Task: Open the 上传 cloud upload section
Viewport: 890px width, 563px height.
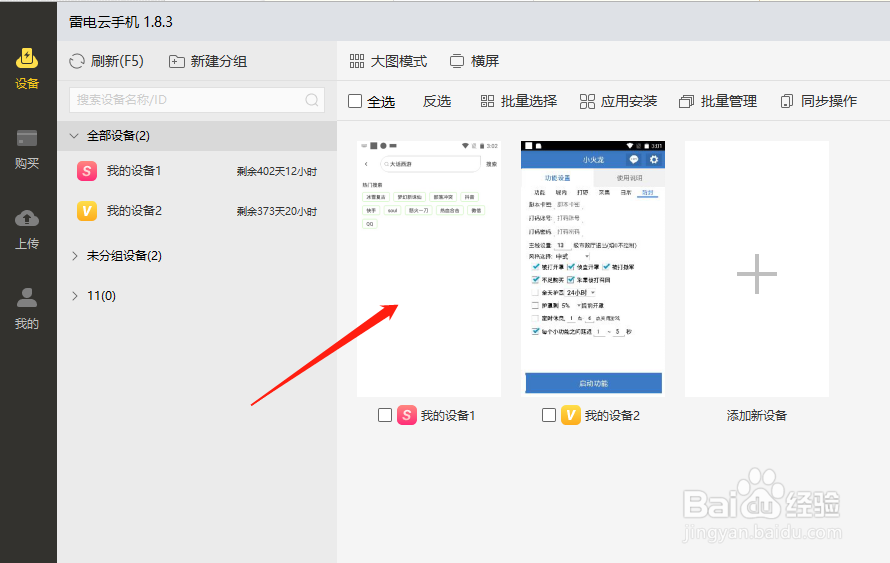Action: (x=27, y=230)
